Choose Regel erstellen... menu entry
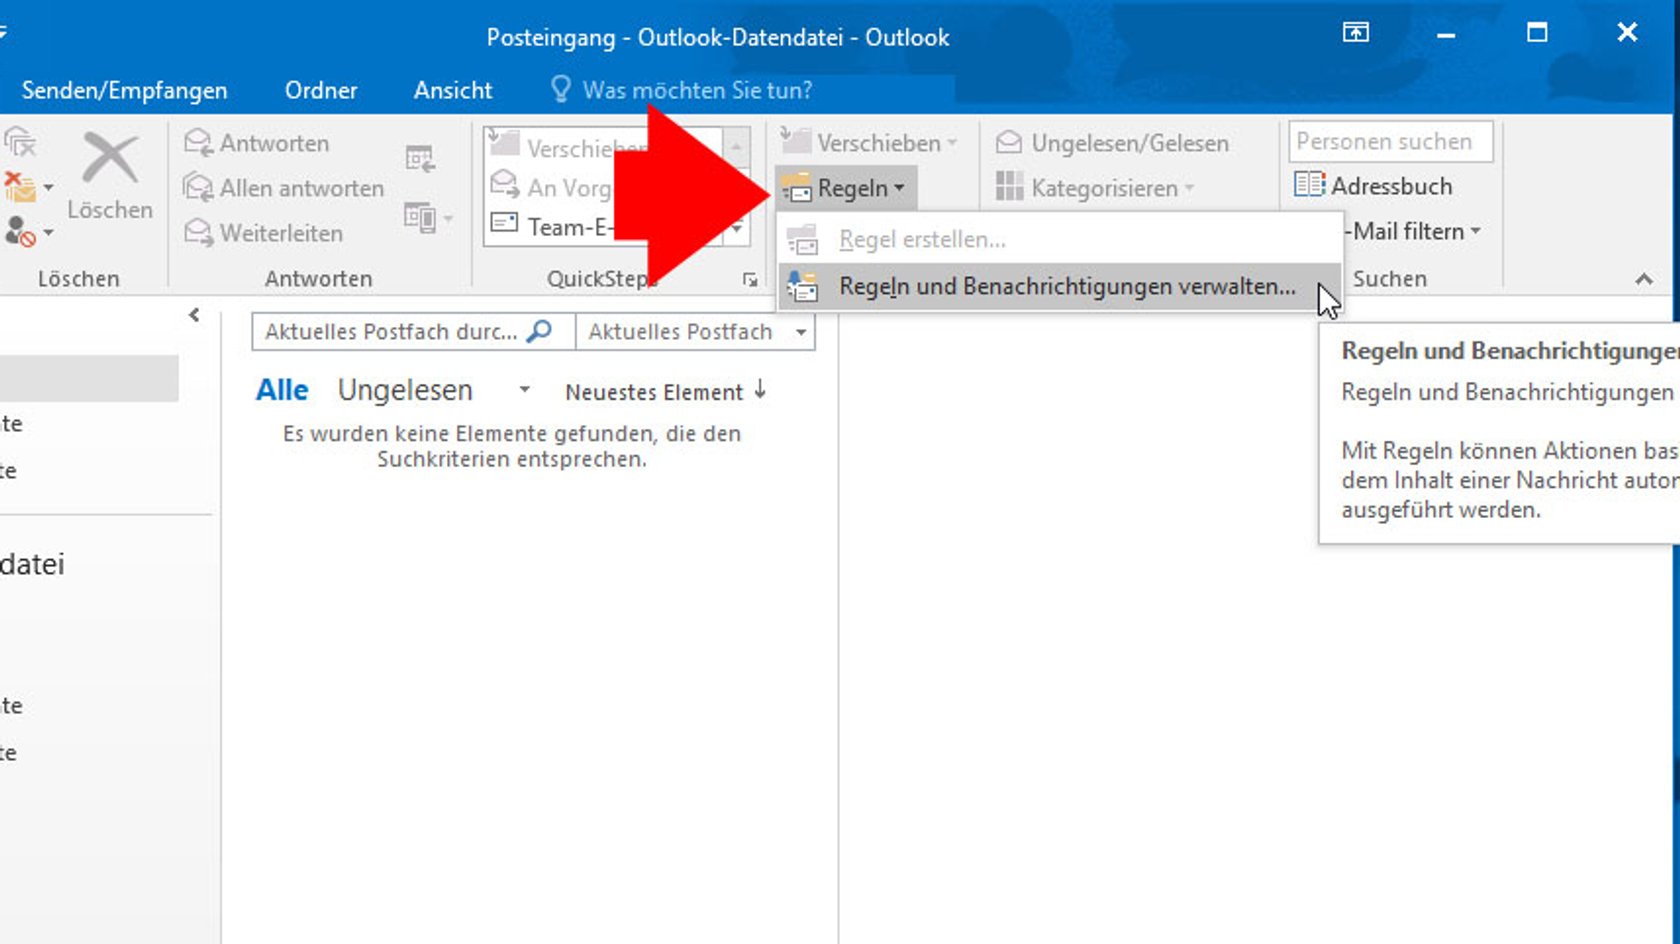 (x=1060, y=240)
